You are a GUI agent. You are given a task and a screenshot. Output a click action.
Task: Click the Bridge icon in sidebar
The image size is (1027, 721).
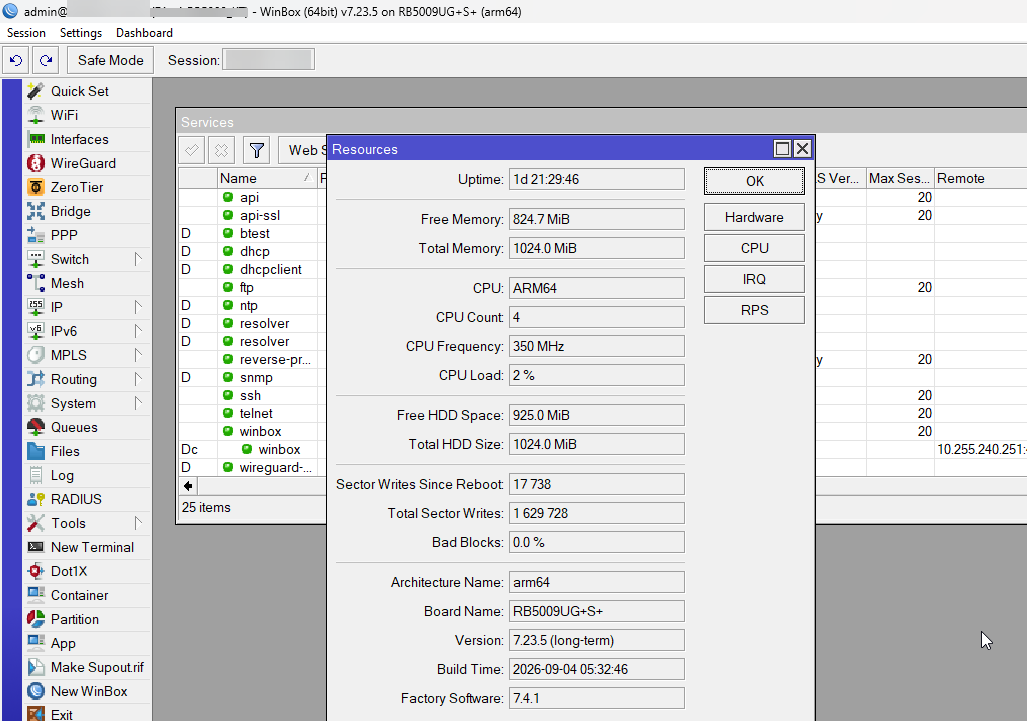coord(35,211)
